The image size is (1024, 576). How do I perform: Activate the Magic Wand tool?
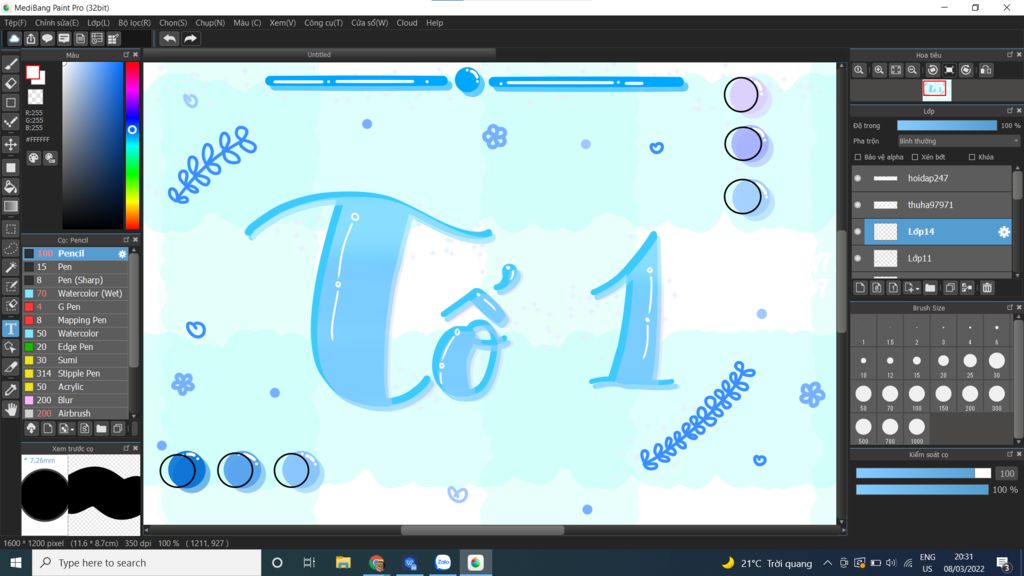[x=10, y=268]
